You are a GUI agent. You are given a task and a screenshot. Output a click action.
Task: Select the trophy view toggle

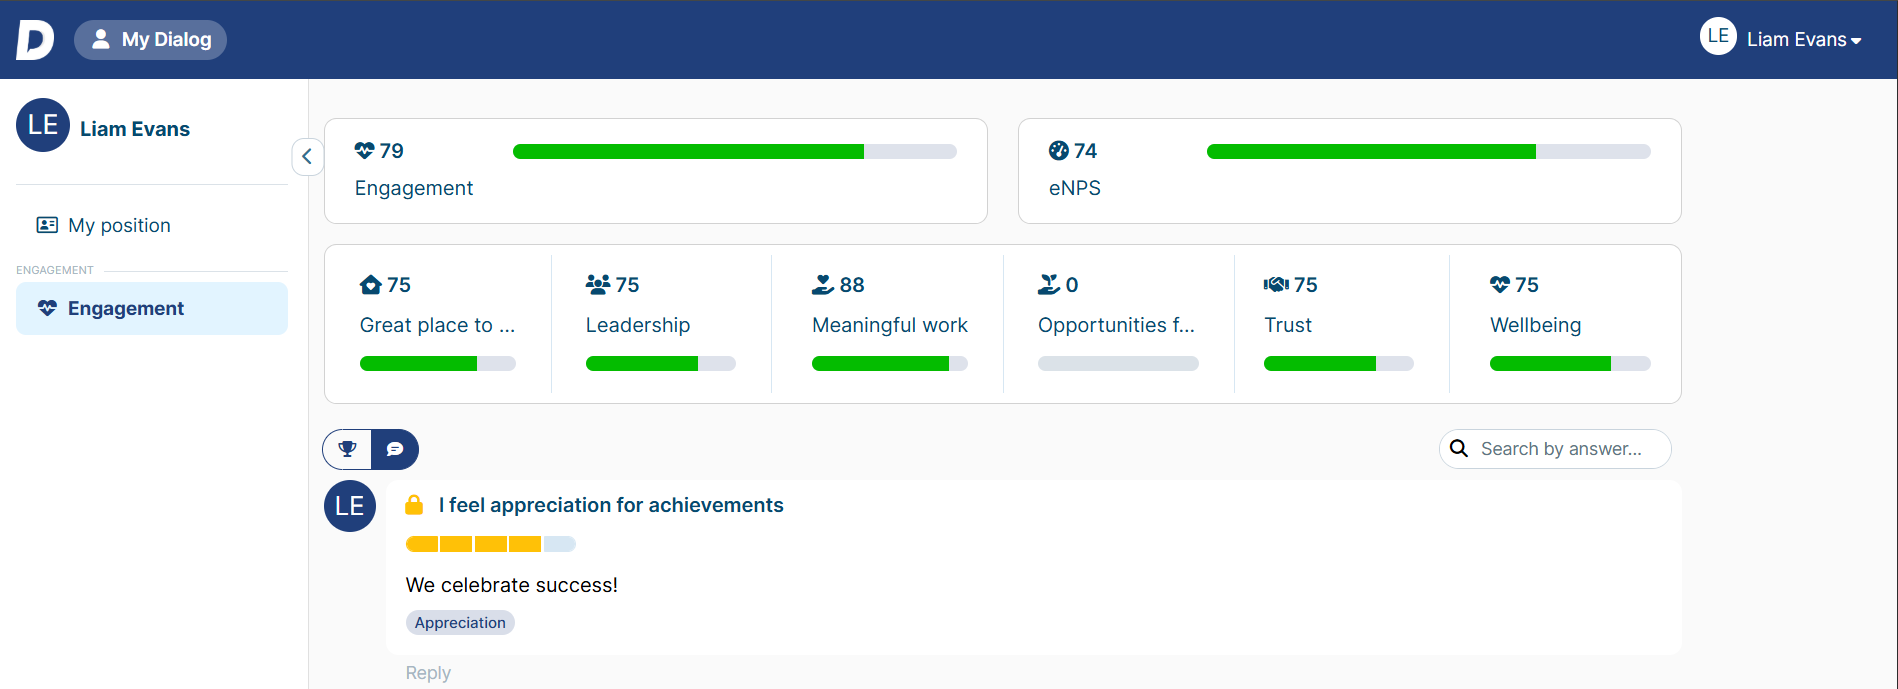point(347,449)
